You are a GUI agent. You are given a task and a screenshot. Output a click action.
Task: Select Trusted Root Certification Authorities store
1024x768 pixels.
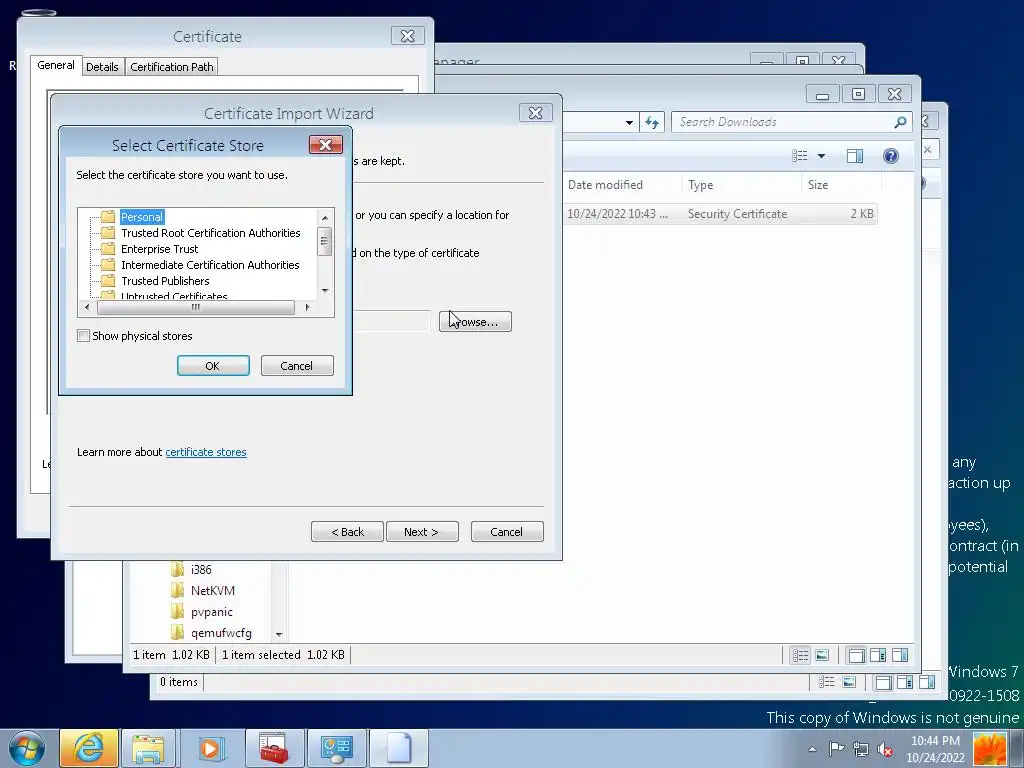pos(210,233)
